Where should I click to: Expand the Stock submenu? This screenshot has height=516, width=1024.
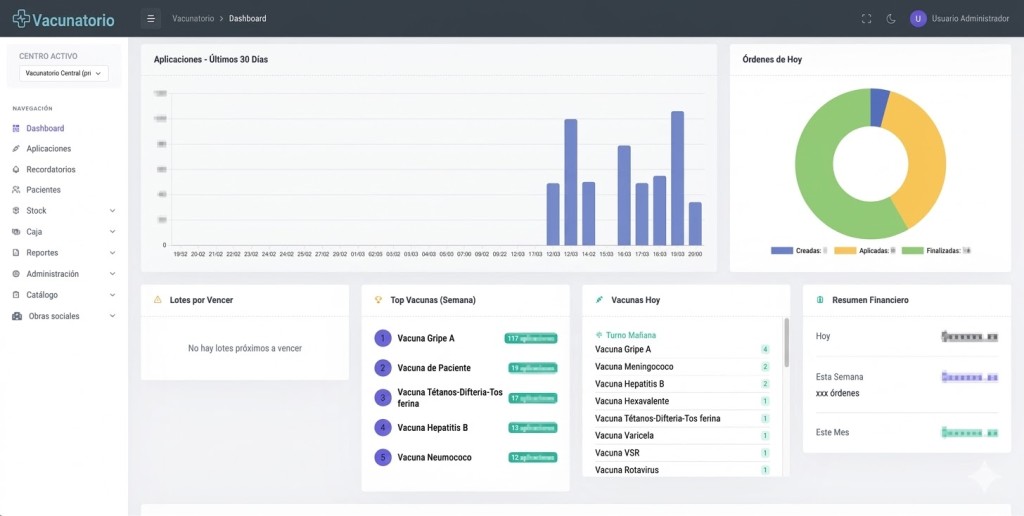click(112, 211)
